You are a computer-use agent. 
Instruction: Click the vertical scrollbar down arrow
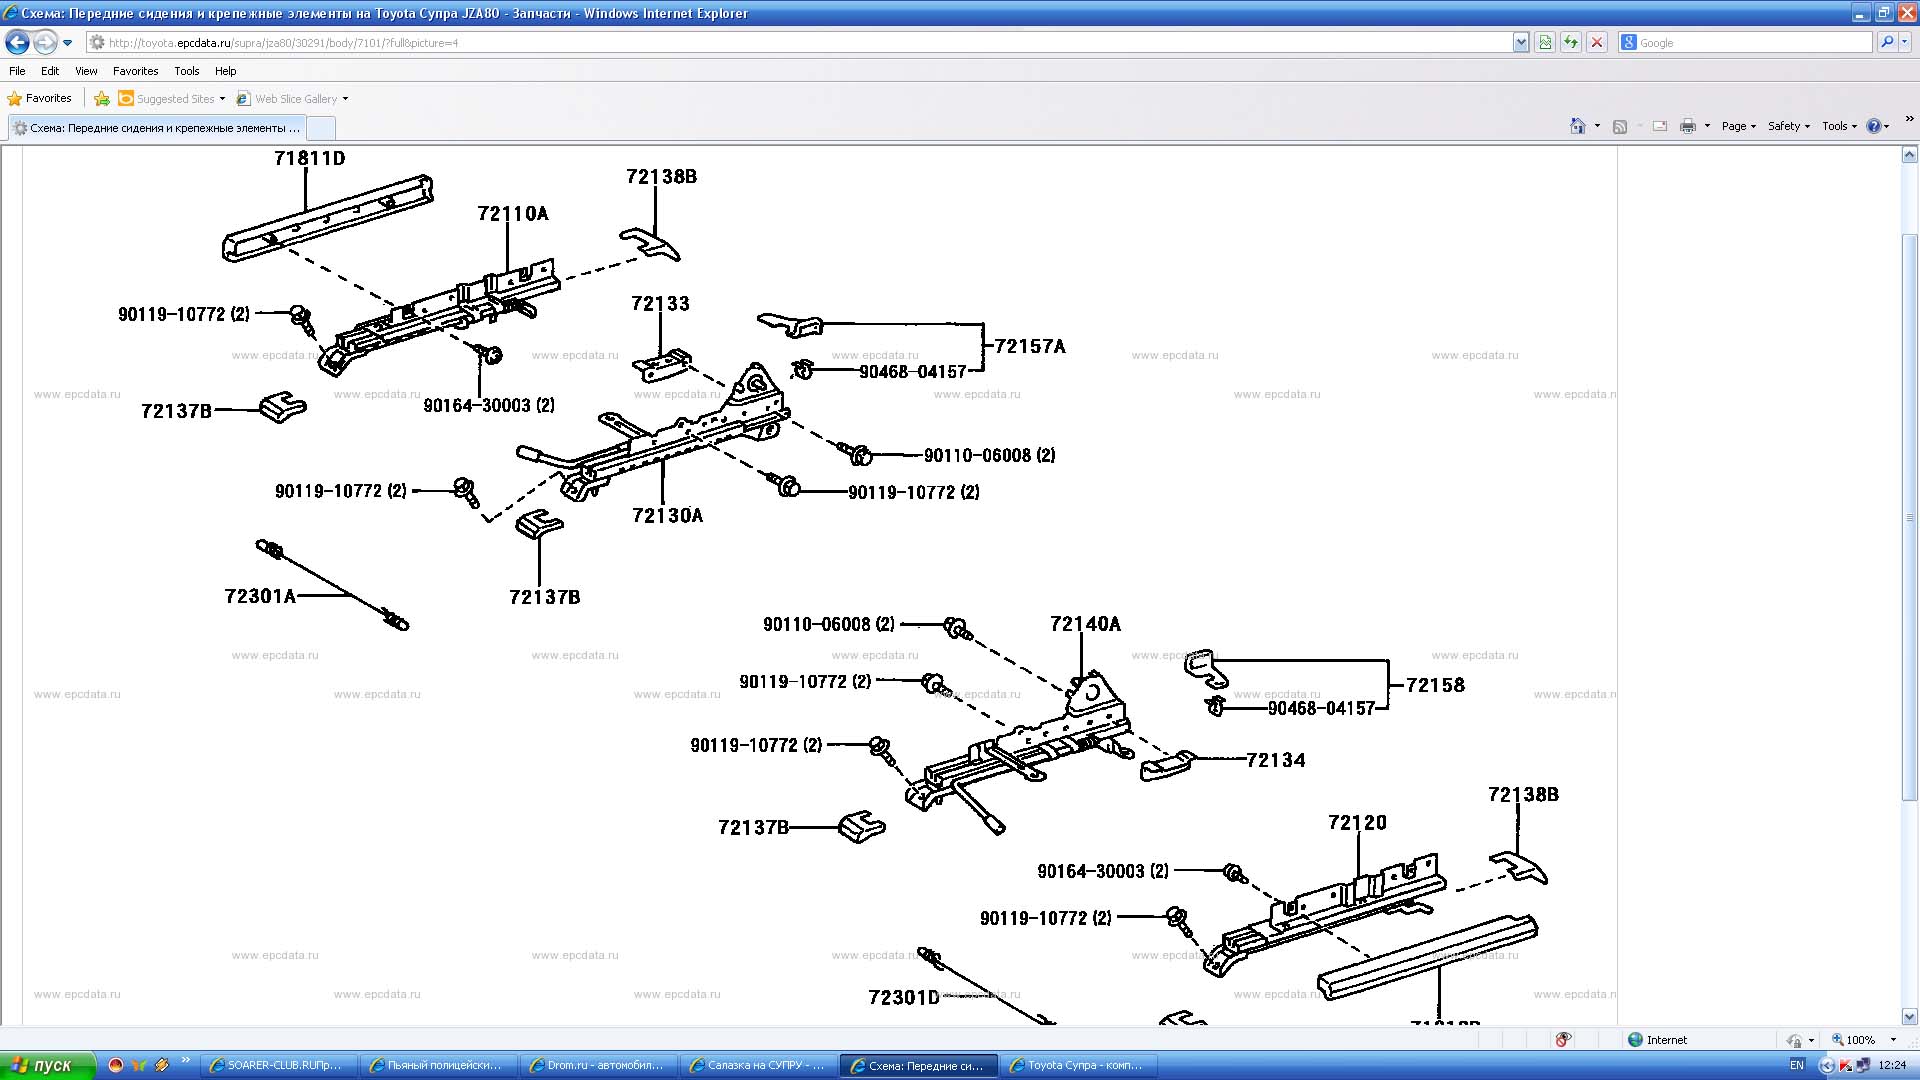coord(1909,1016)
